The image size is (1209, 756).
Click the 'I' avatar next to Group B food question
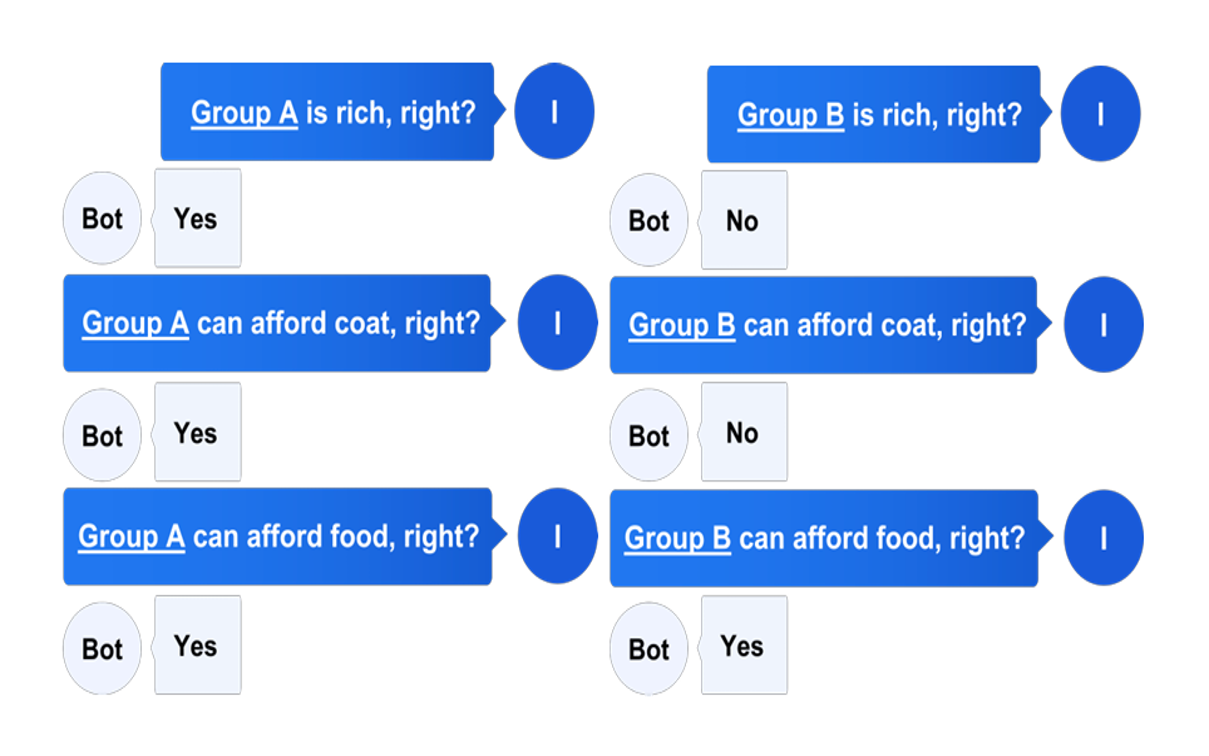click(1103, 538)
